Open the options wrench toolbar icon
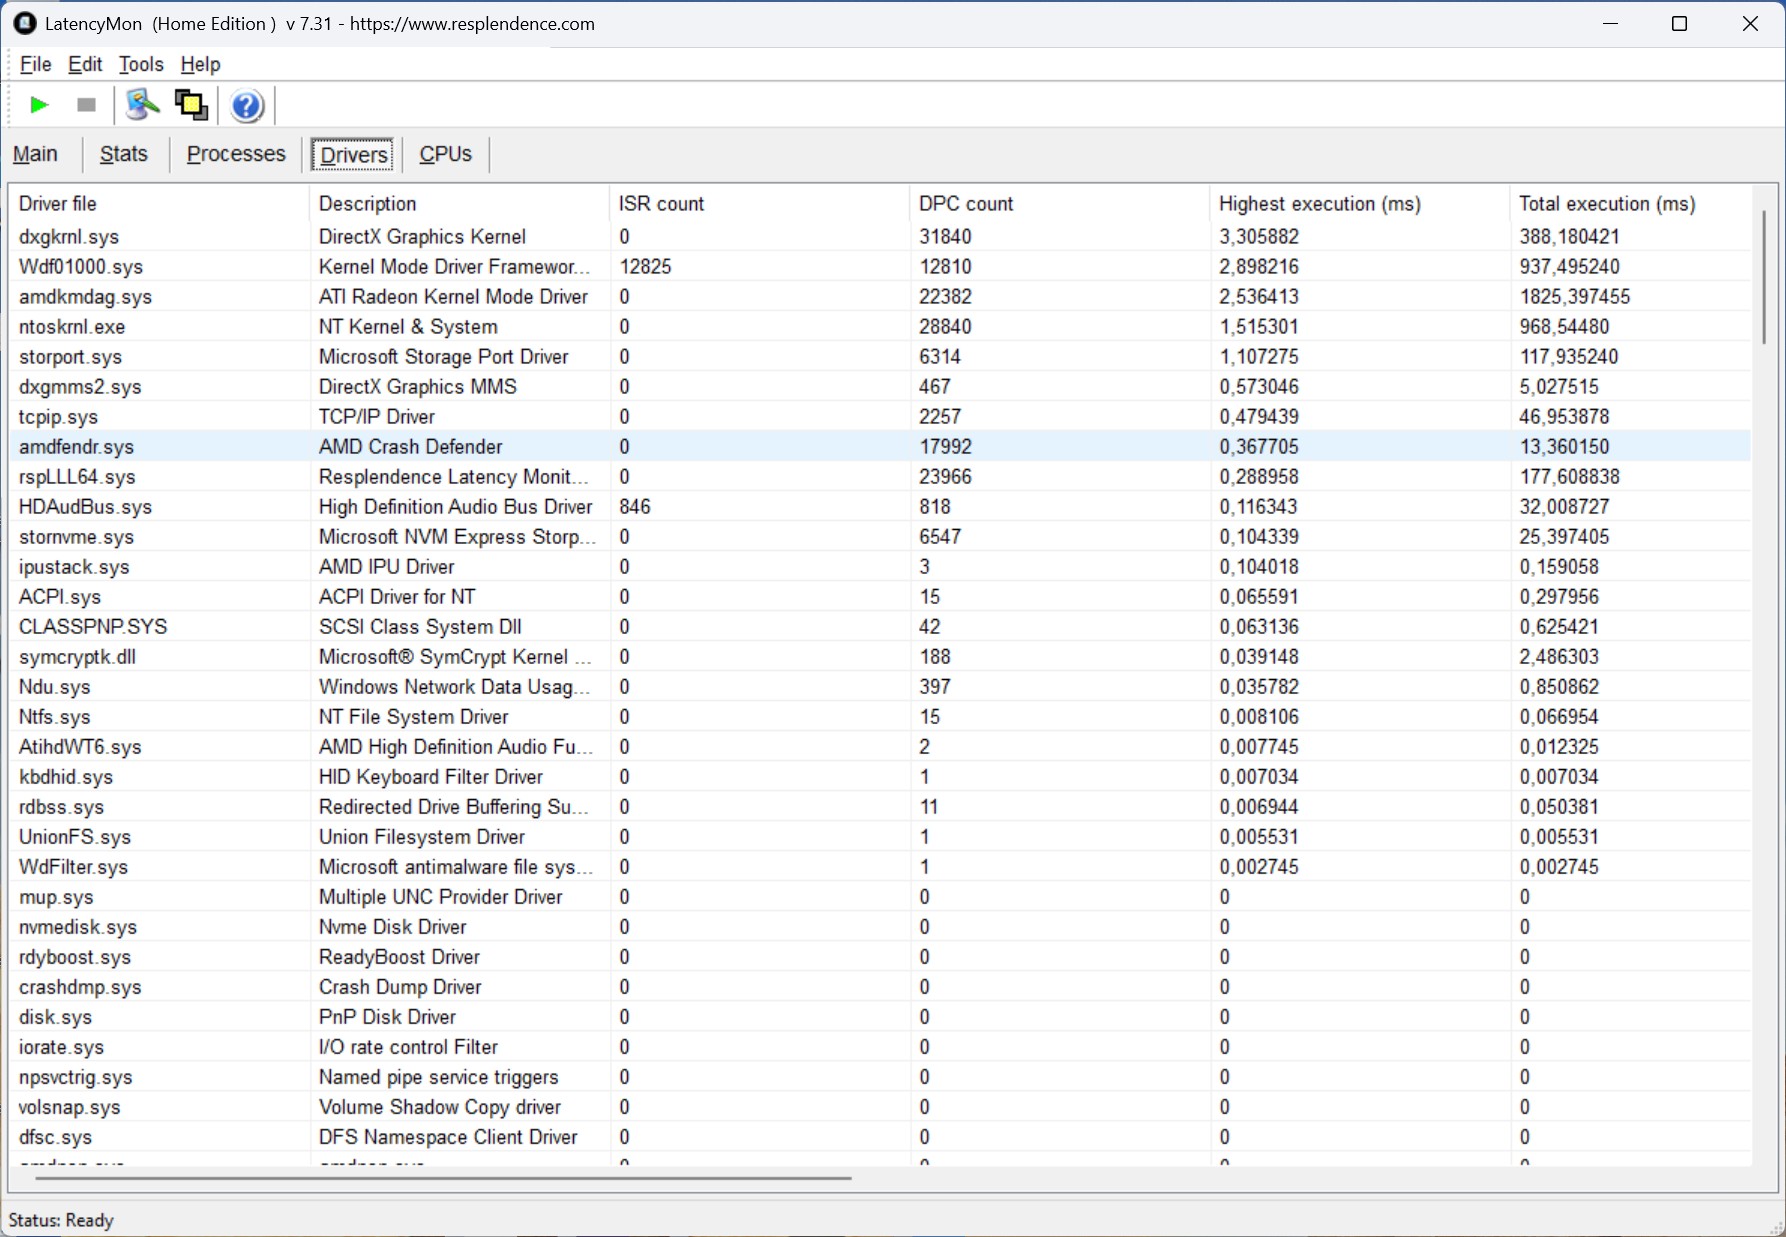The height and width of the screenshot is (1237, 1786). [x=142, y=105]
